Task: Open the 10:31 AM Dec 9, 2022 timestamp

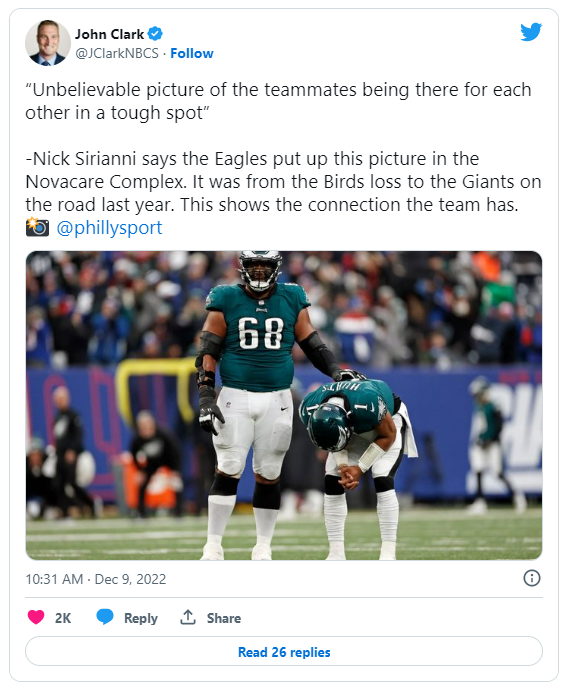Action: click(96, 579)
